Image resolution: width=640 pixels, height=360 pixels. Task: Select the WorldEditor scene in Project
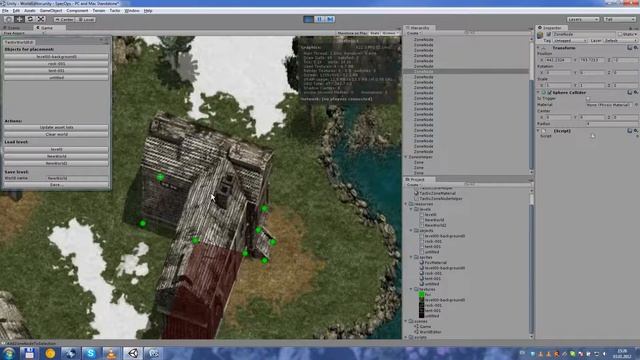tap(428, 332)
